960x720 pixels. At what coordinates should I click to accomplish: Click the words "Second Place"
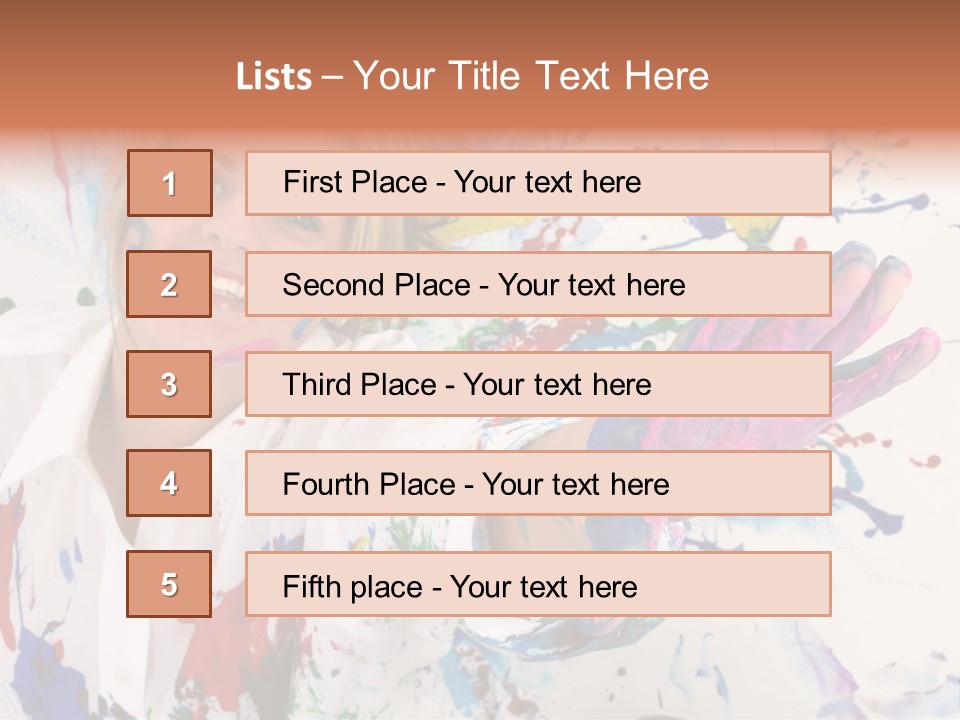[x=377, y=285]
